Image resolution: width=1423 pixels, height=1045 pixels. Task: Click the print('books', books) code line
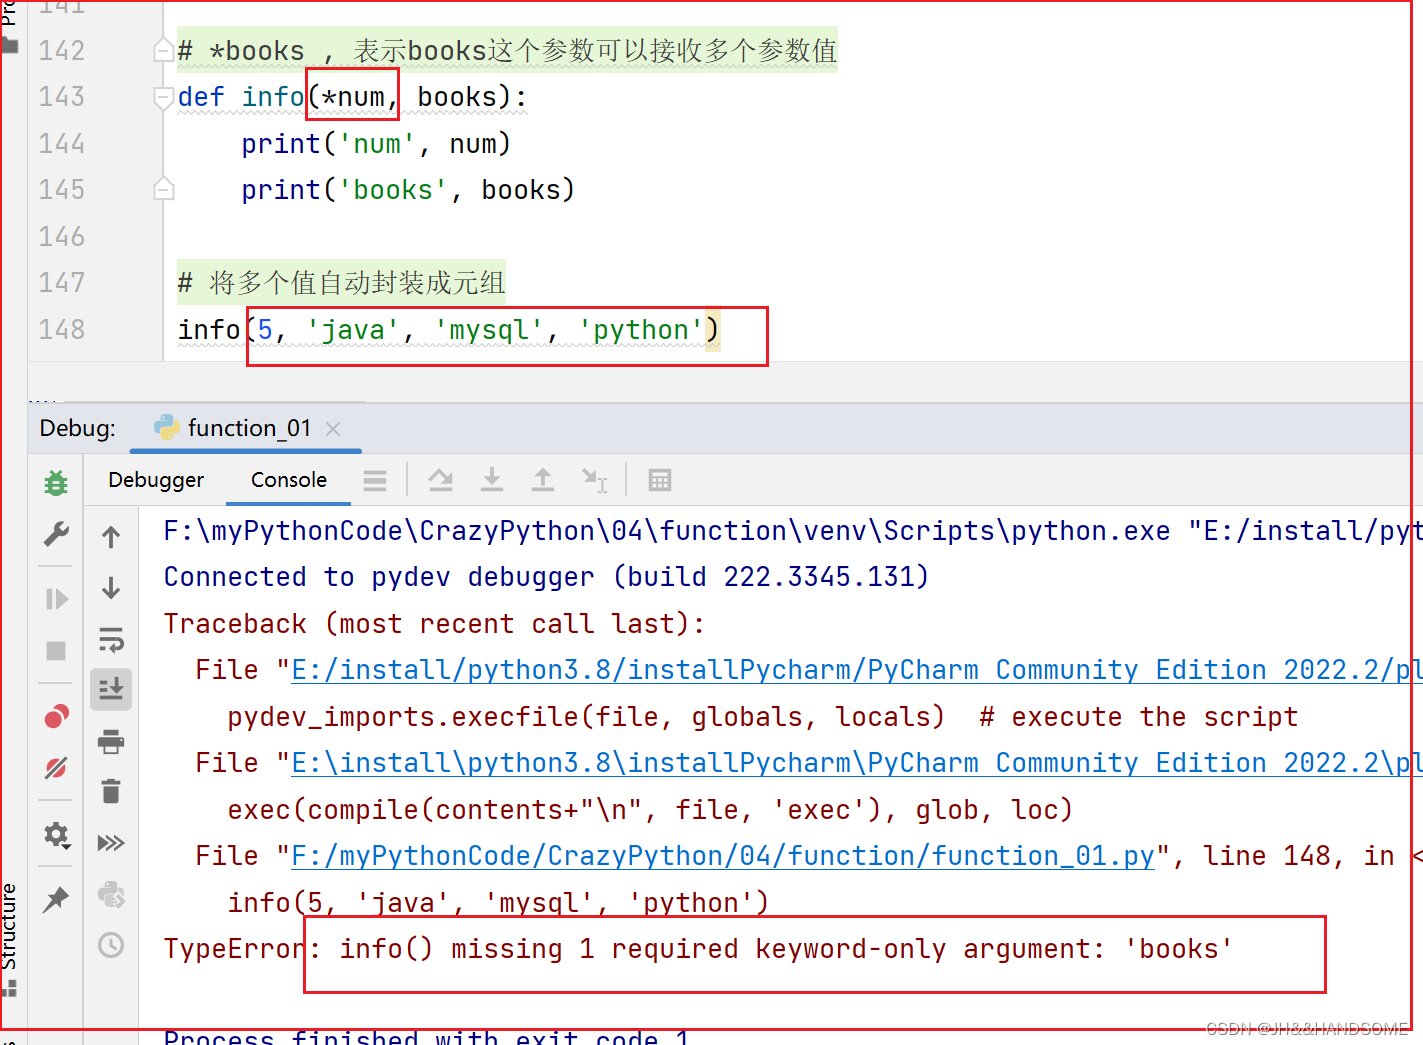pyautogui.click(x=408, y=190)
